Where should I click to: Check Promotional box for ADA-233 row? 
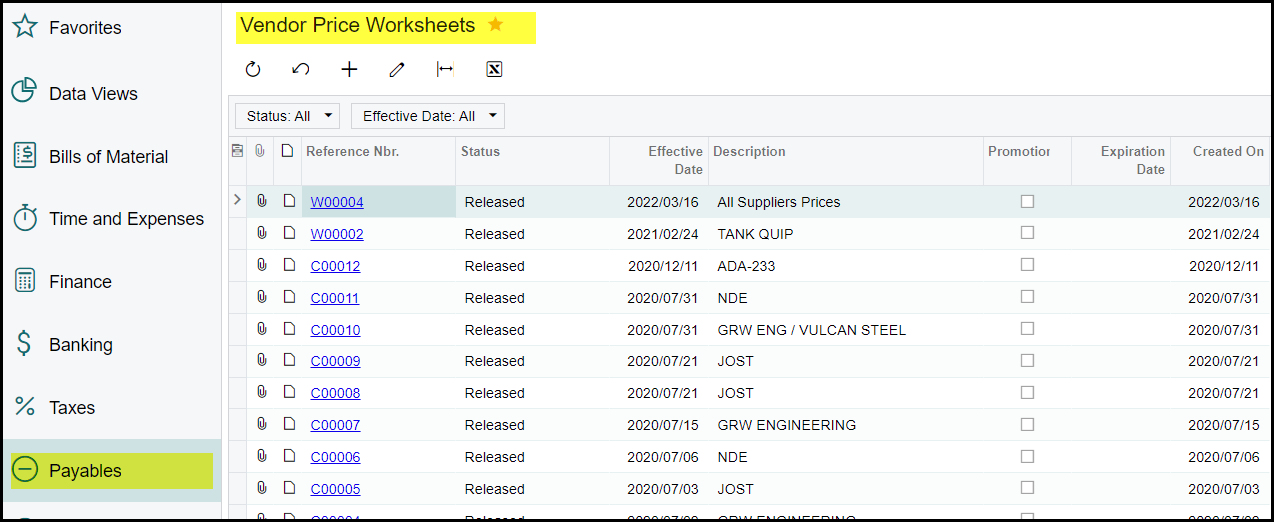click(x=1027, y=265)
